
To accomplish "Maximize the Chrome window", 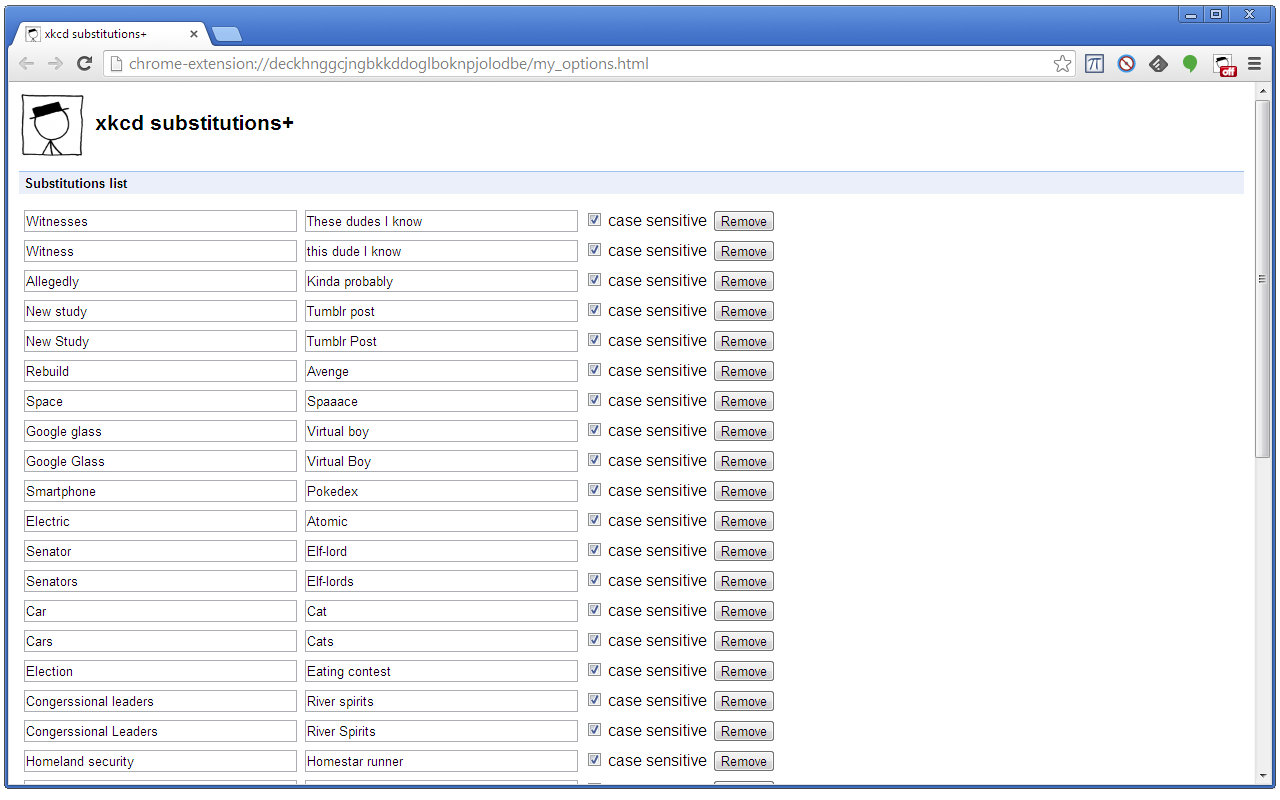I will click(1216, 14).
